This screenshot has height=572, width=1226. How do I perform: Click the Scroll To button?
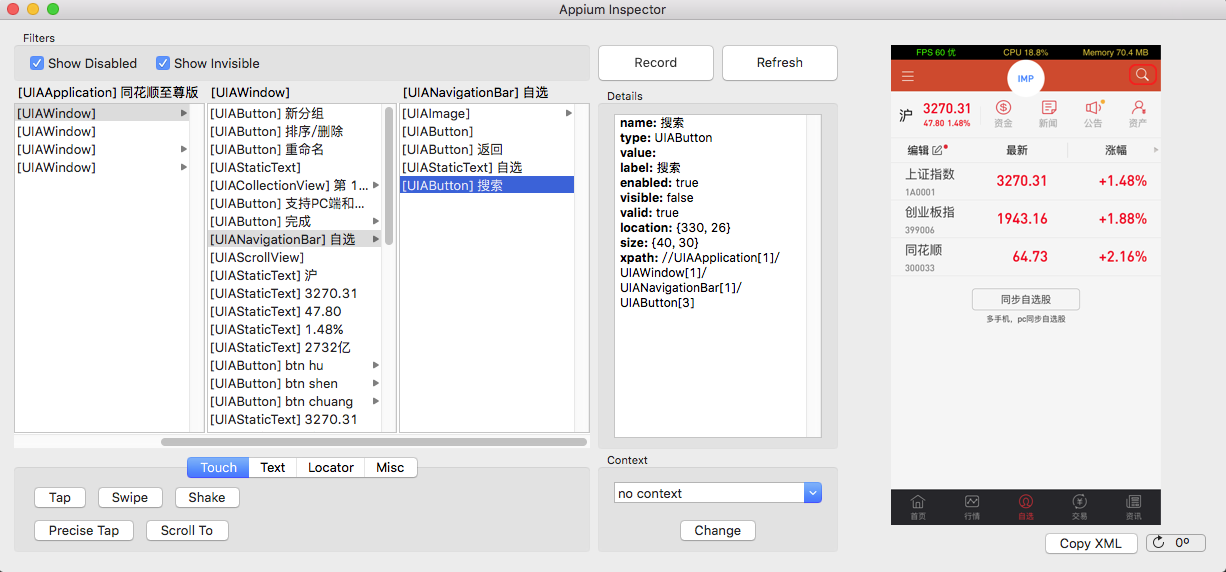click(187, 530)
